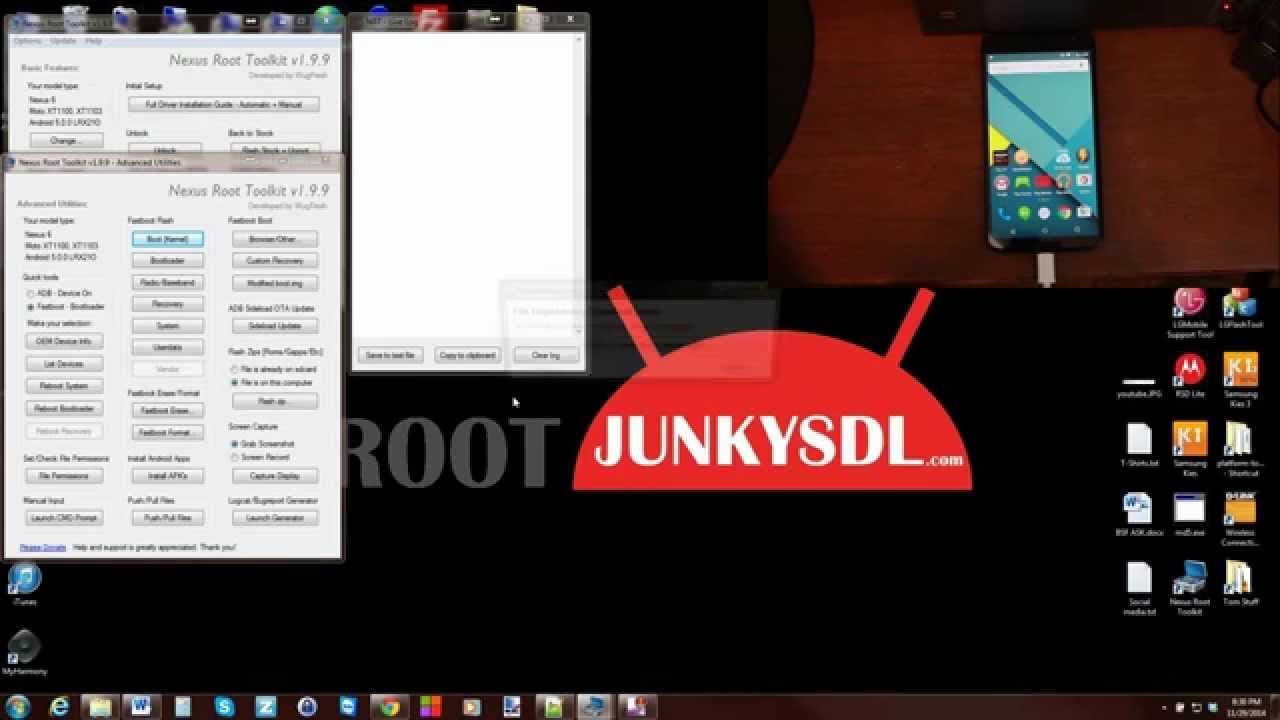Image resolution: width=1280 pixels, height=720 pixels.
Task: Click the Modified boot.img button
Action: [275, 283]
